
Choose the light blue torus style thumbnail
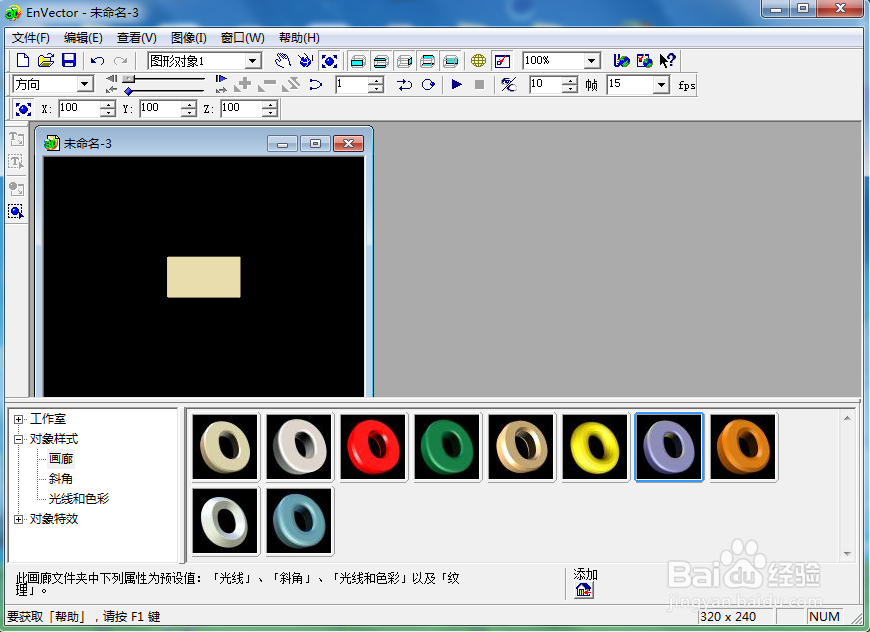pos(300,521)
